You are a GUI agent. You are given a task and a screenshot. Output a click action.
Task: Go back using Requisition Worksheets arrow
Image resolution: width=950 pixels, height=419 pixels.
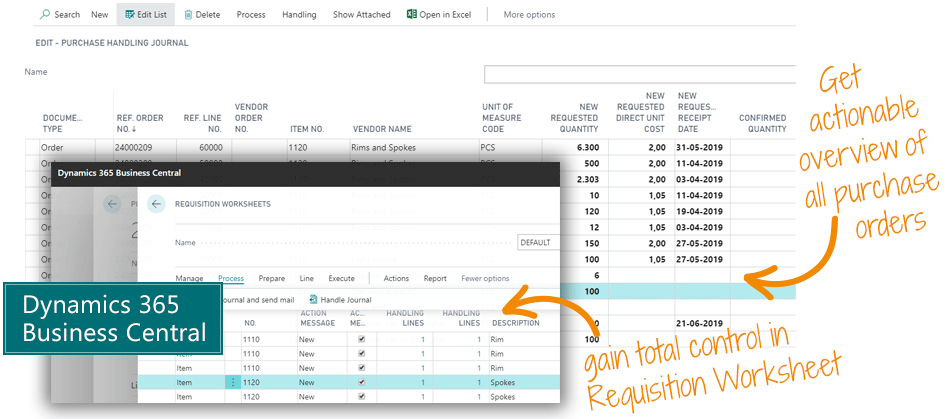click(x=156, y=204)
